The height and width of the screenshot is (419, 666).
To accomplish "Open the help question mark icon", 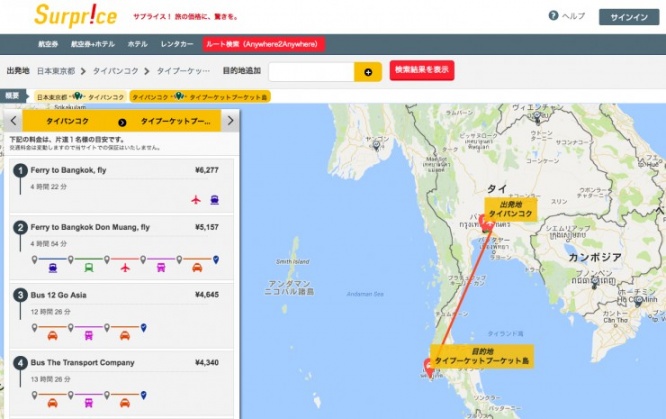I will tap(553, 16).
